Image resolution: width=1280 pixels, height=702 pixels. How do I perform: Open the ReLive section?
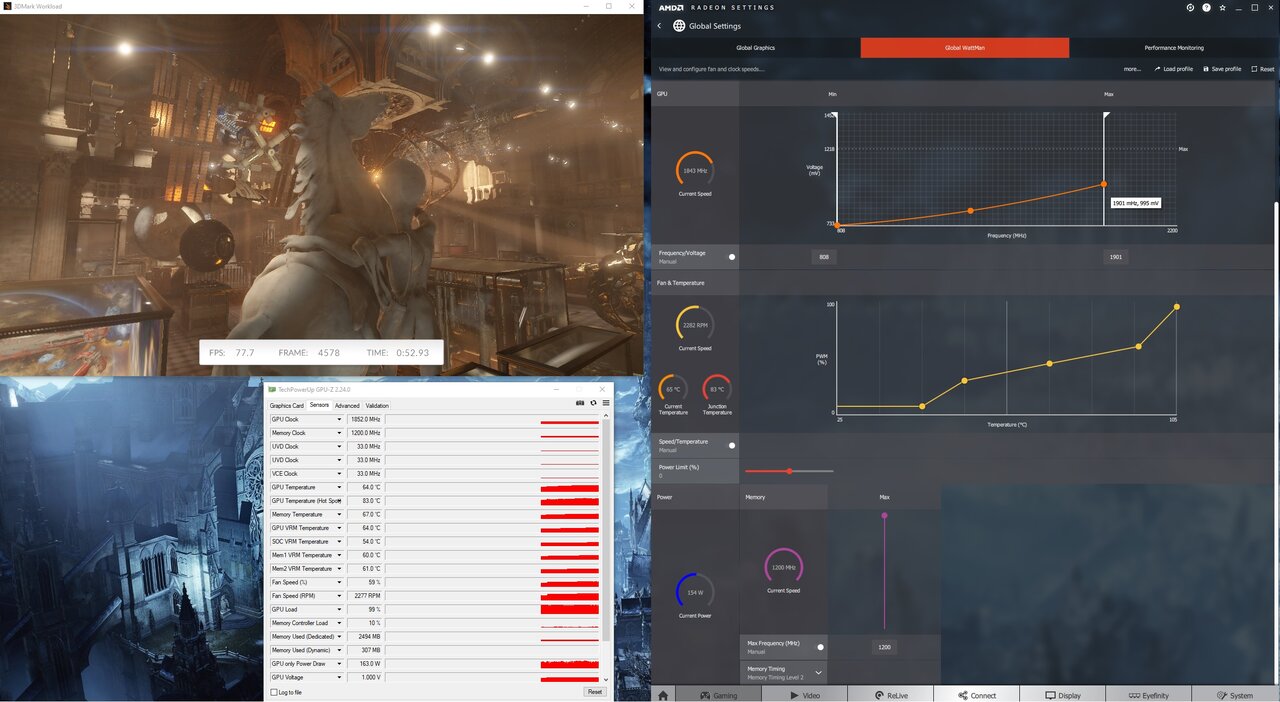click(x=891, y=695)
